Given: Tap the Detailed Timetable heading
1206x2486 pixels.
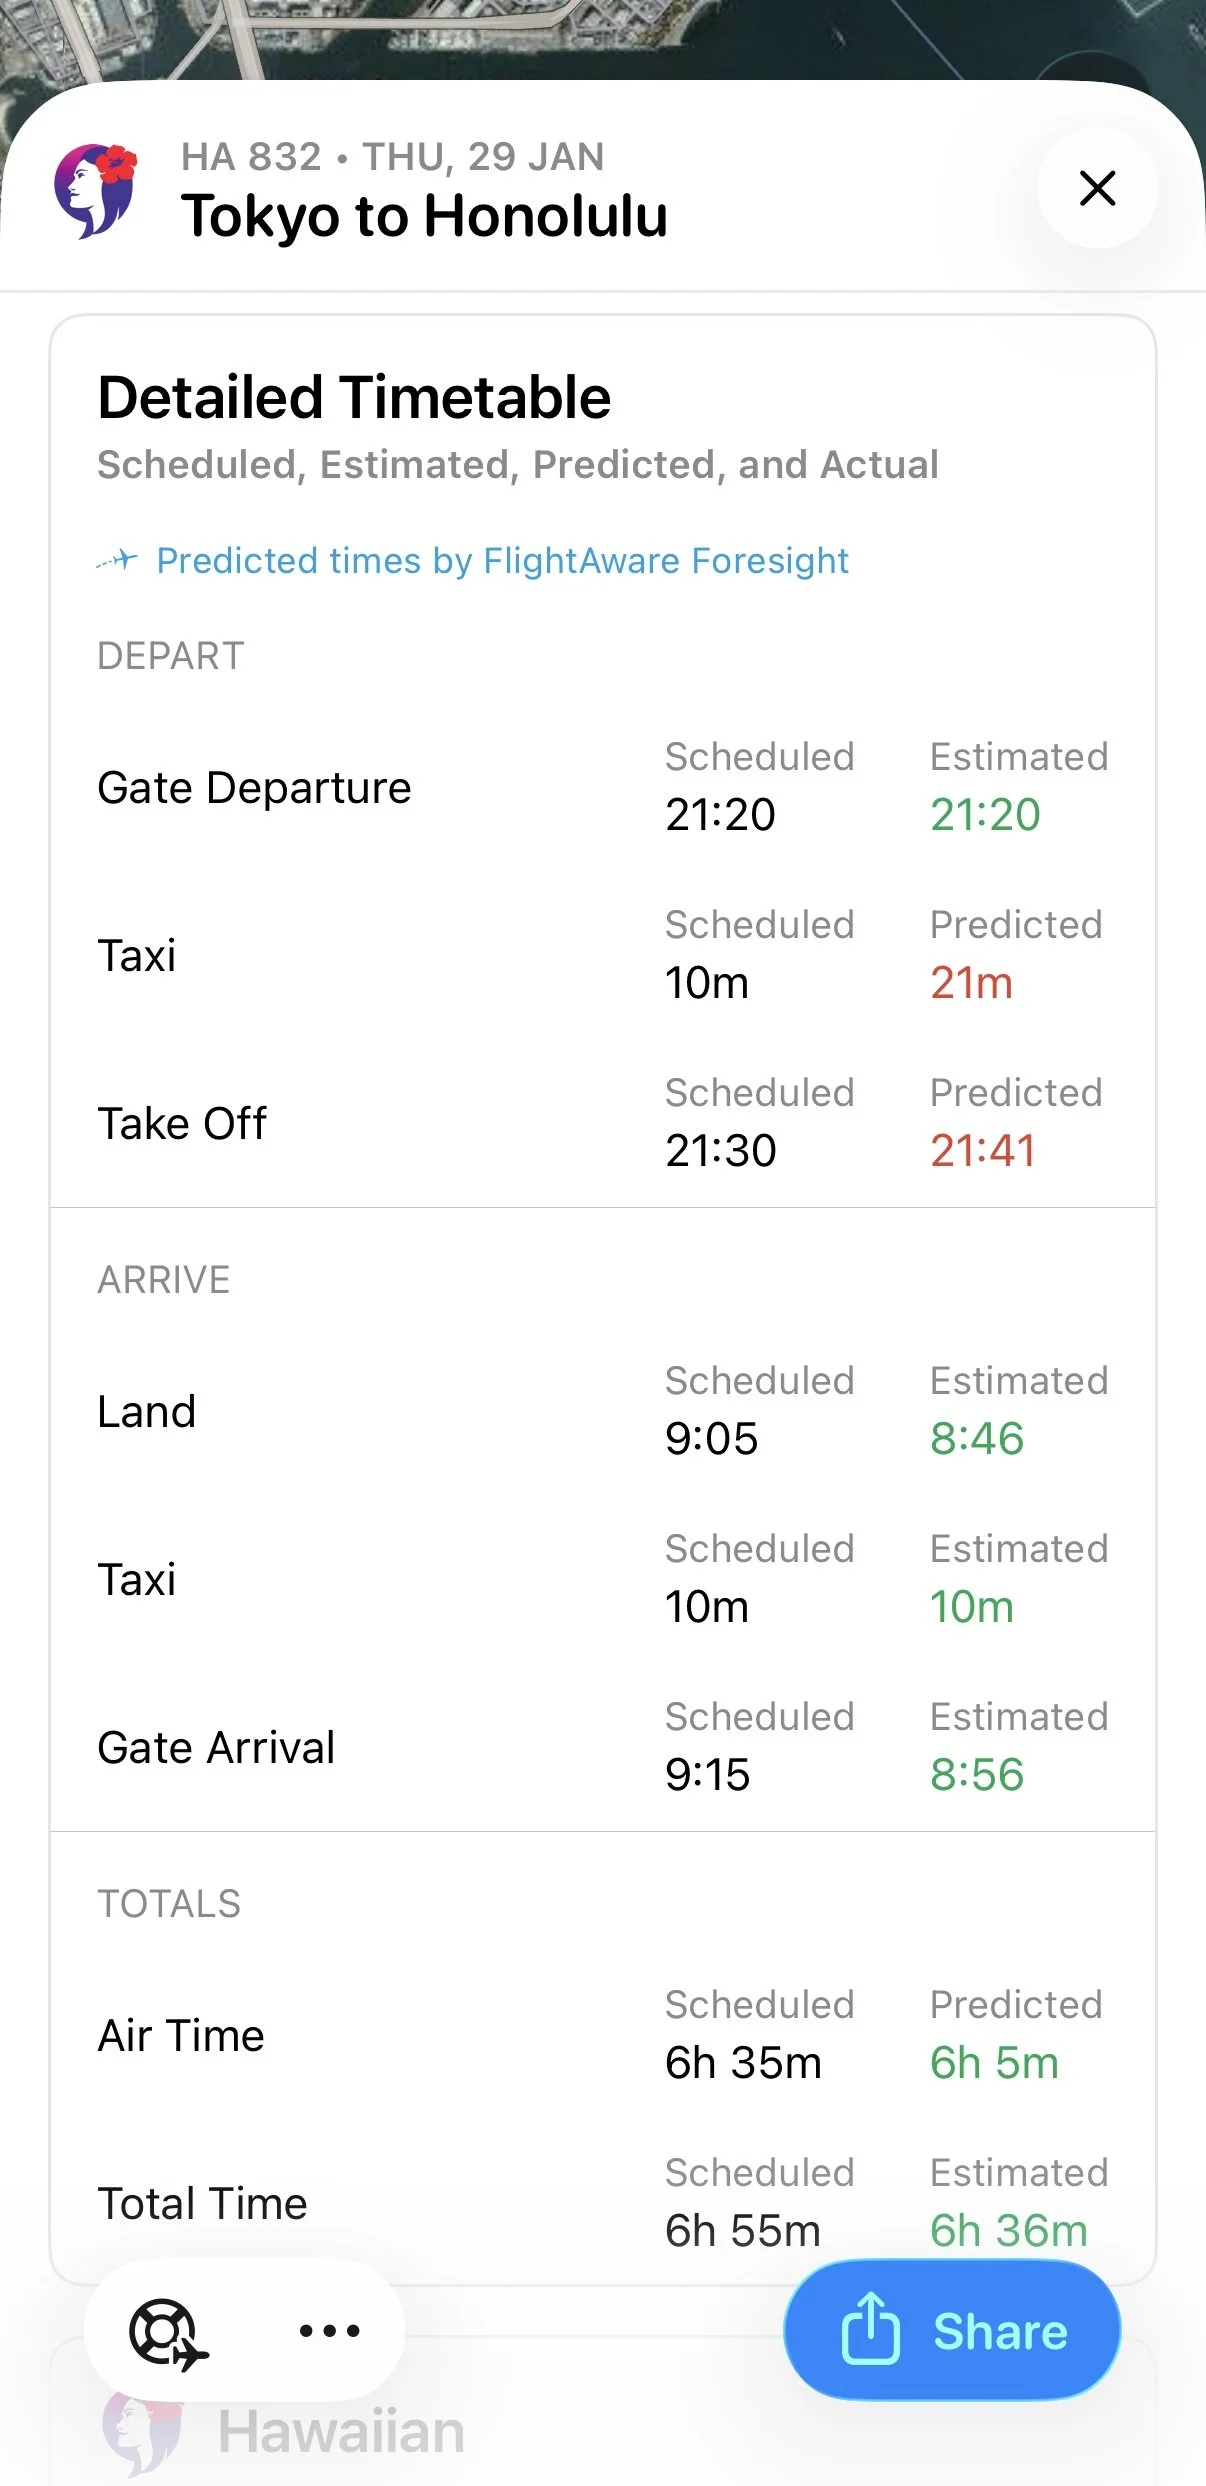Looking at the screenshot, I should coord(354,397).
